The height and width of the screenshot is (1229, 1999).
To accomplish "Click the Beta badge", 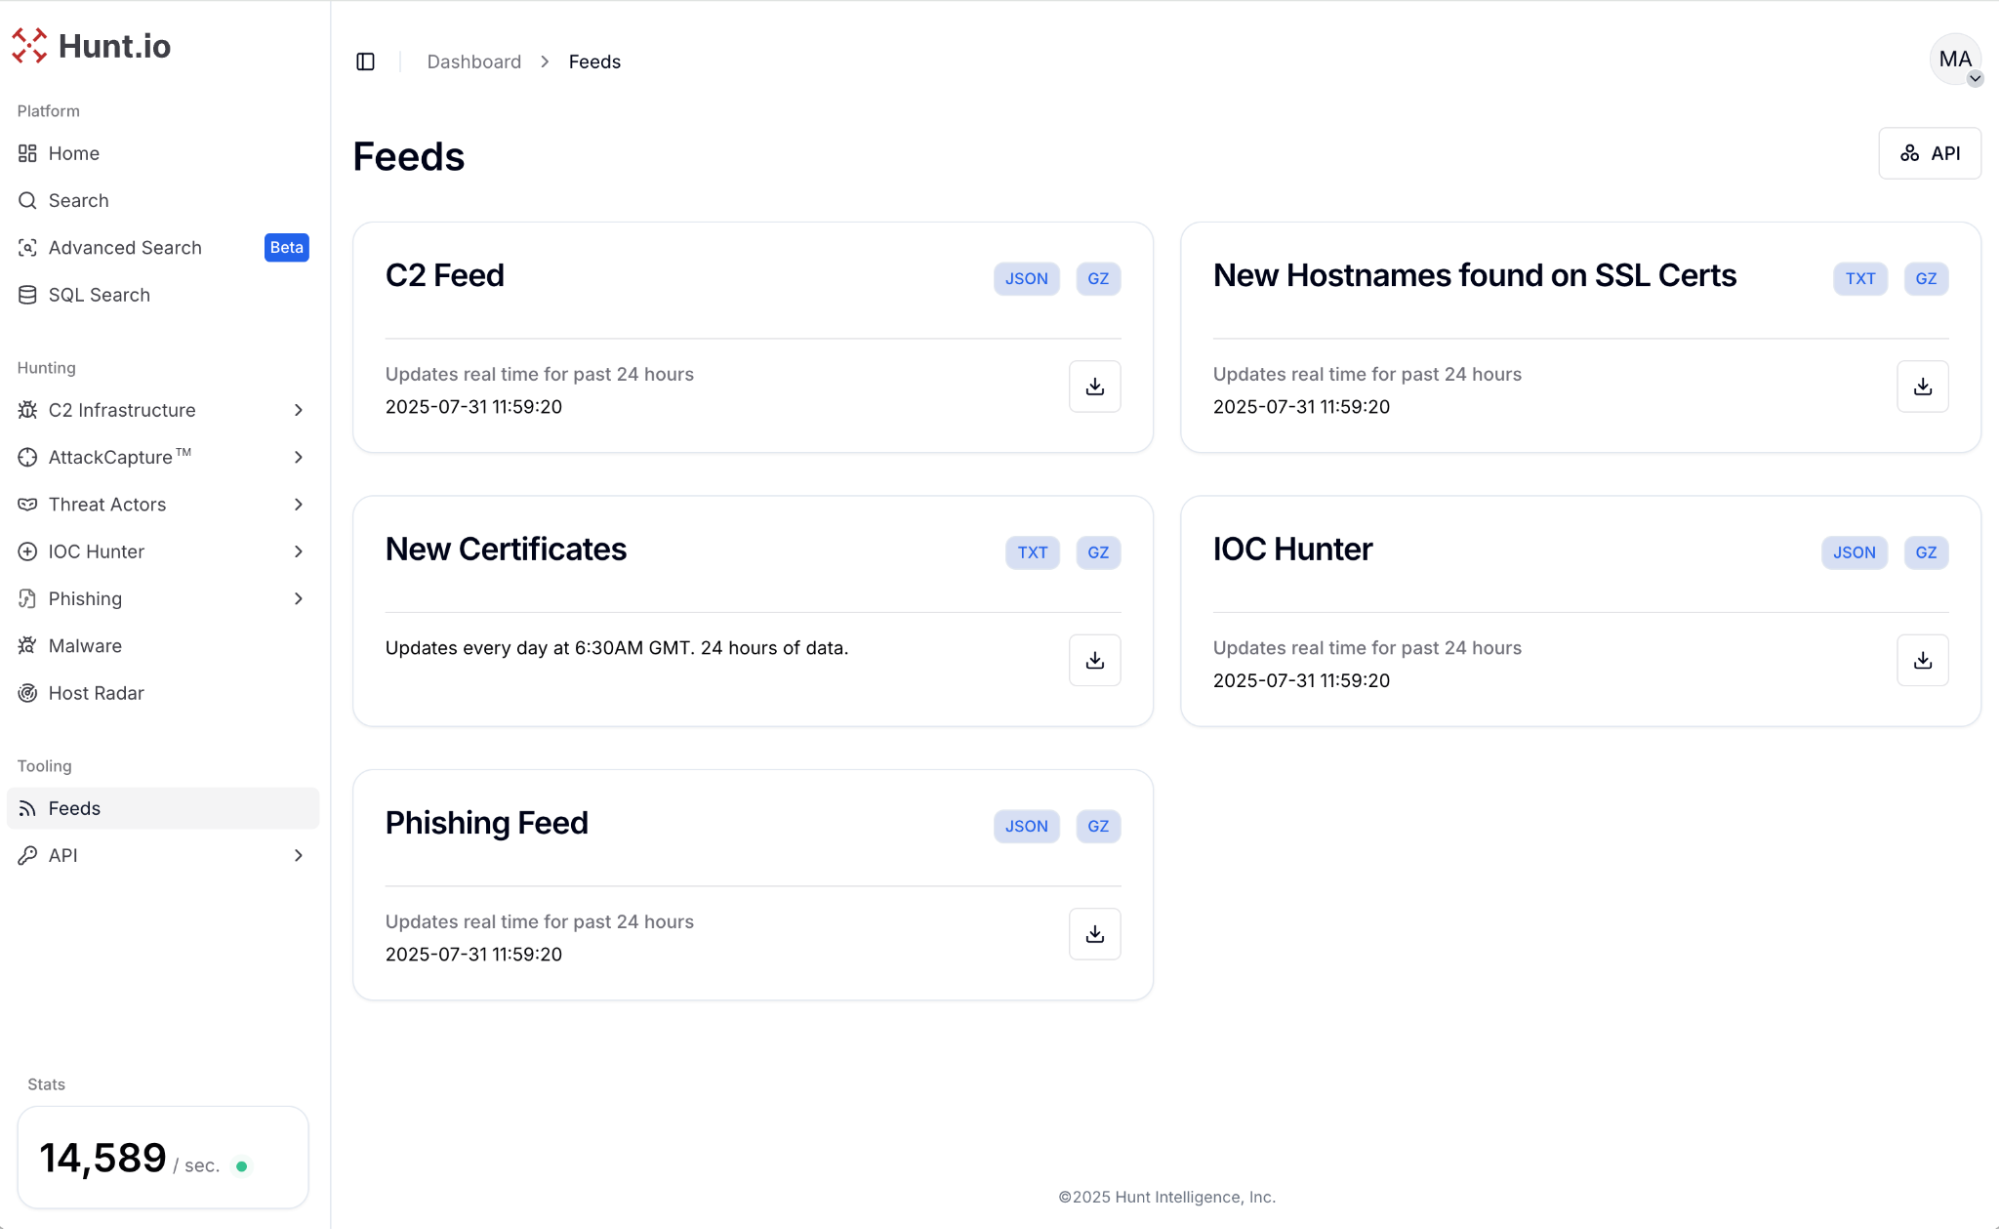I will pos(286,247).
